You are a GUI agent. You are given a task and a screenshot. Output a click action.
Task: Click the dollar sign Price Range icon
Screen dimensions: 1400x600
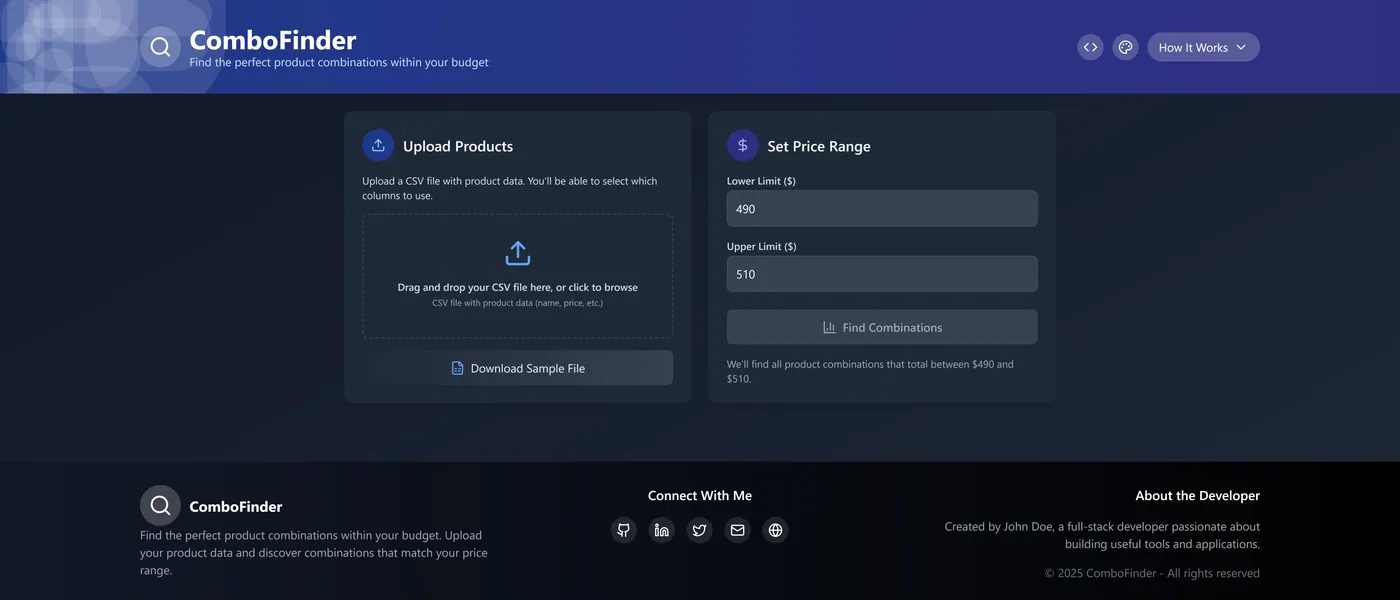coord(742,145)
